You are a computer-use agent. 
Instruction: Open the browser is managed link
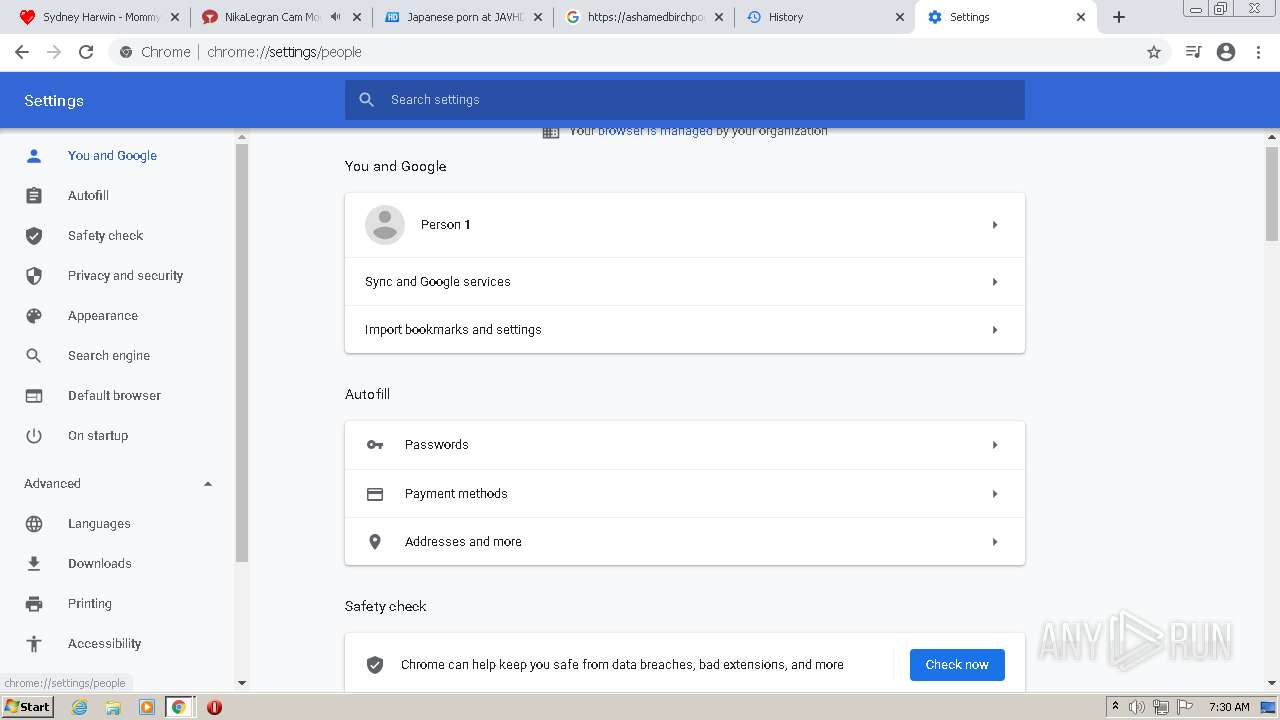[655, 132]
